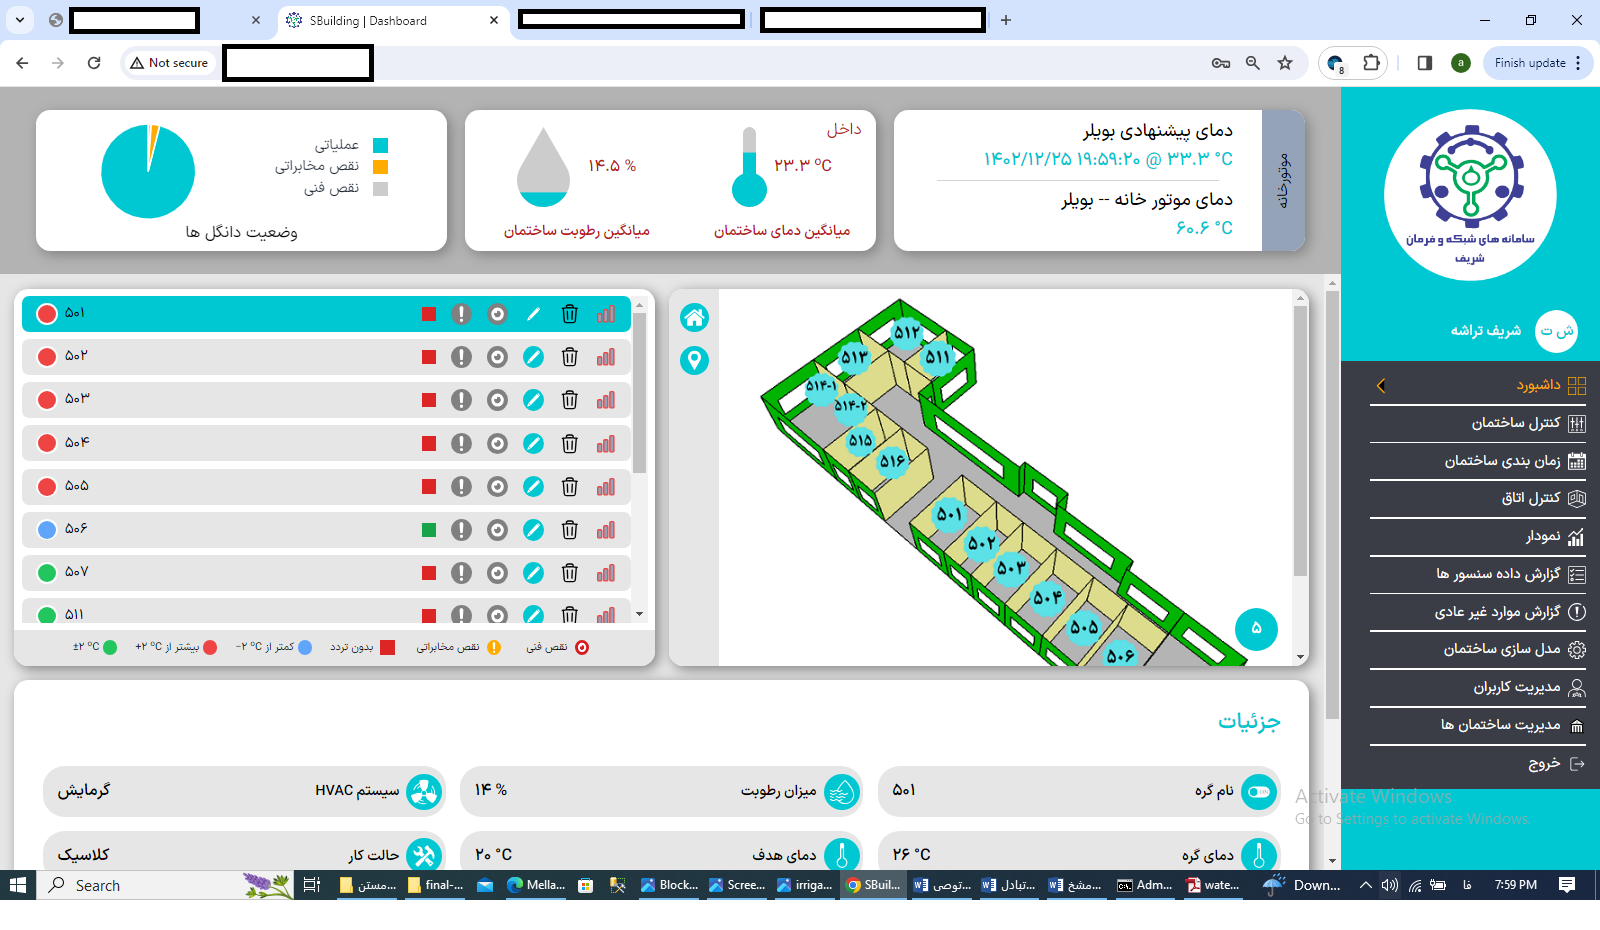Click the exclamation alert icon for room 503
This screenshot has width=1600, height=930.
461,400
